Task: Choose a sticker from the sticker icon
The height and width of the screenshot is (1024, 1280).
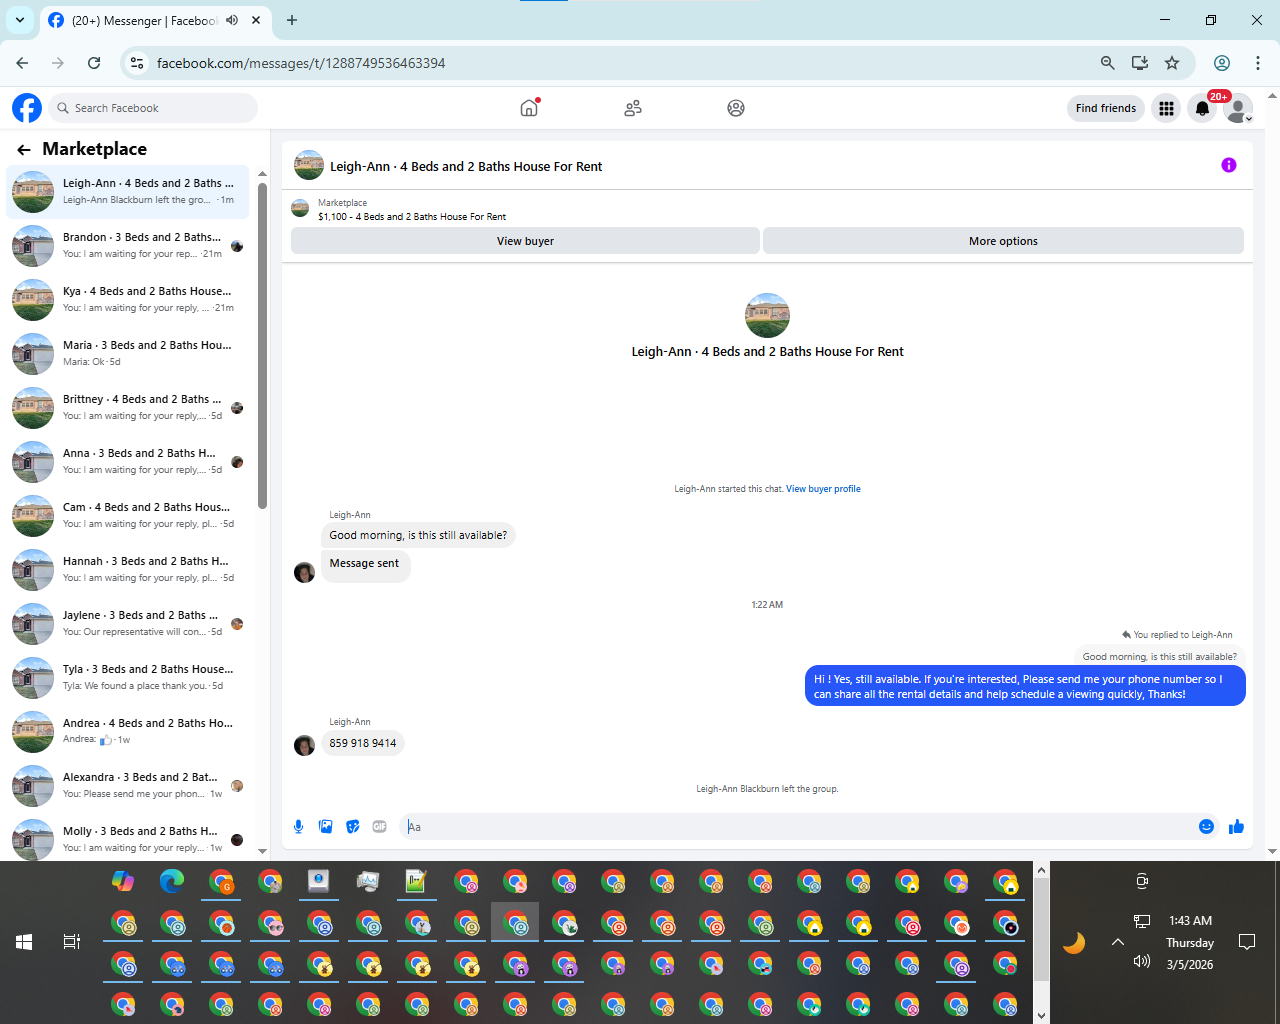Action: pos(352,827)
